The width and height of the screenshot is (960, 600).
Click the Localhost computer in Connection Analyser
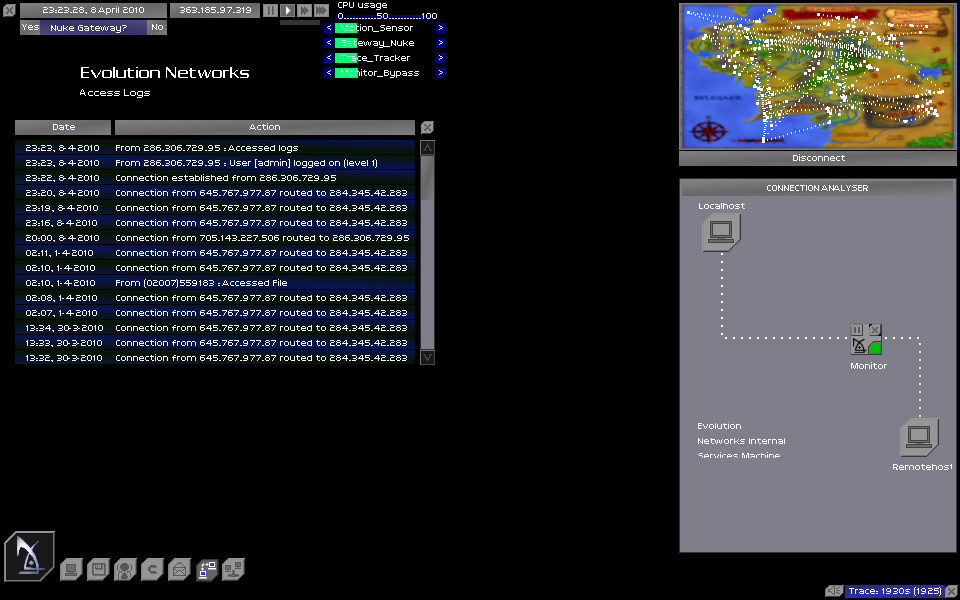tap(720, 233)
